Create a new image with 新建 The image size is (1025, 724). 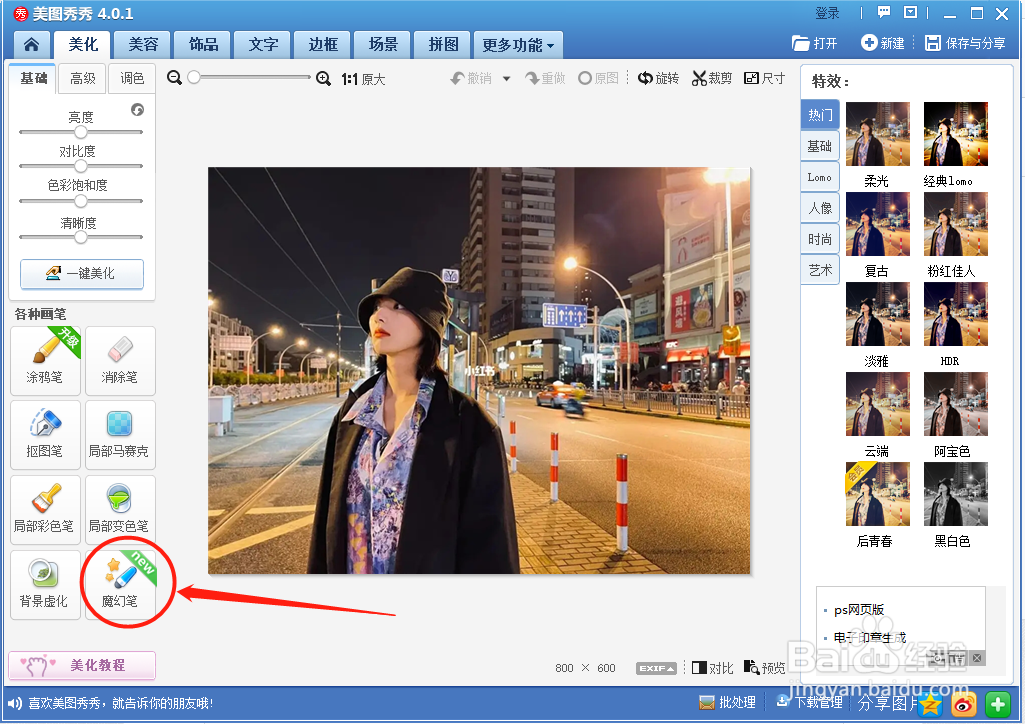click(x=882, y=43)
